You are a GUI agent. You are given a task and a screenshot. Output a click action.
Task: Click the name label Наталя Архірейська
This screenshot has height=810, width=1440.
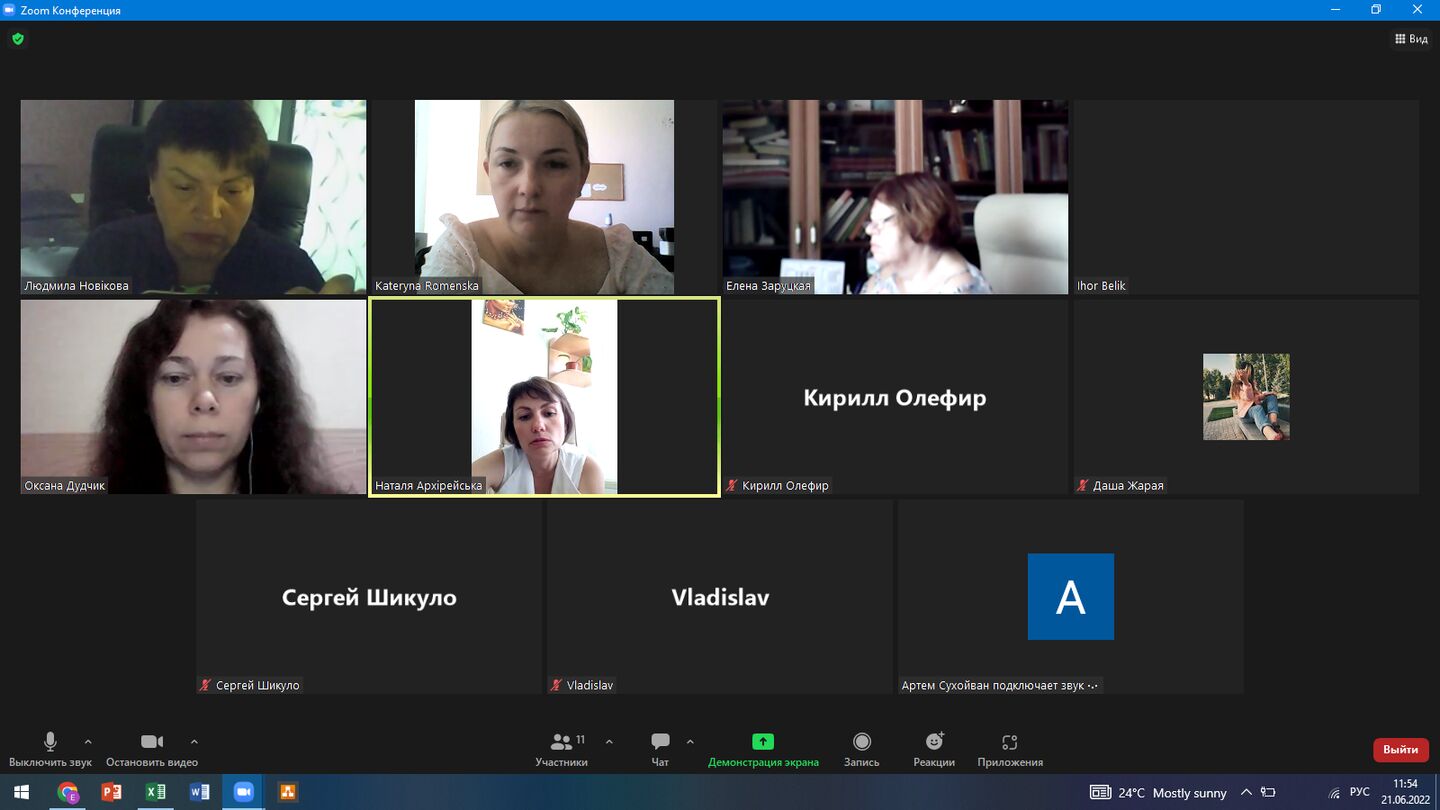click(429, 486)
